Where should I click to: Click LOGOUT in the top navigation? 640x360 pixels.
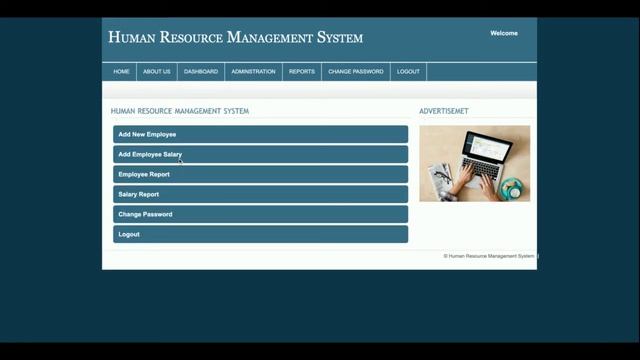408,71
